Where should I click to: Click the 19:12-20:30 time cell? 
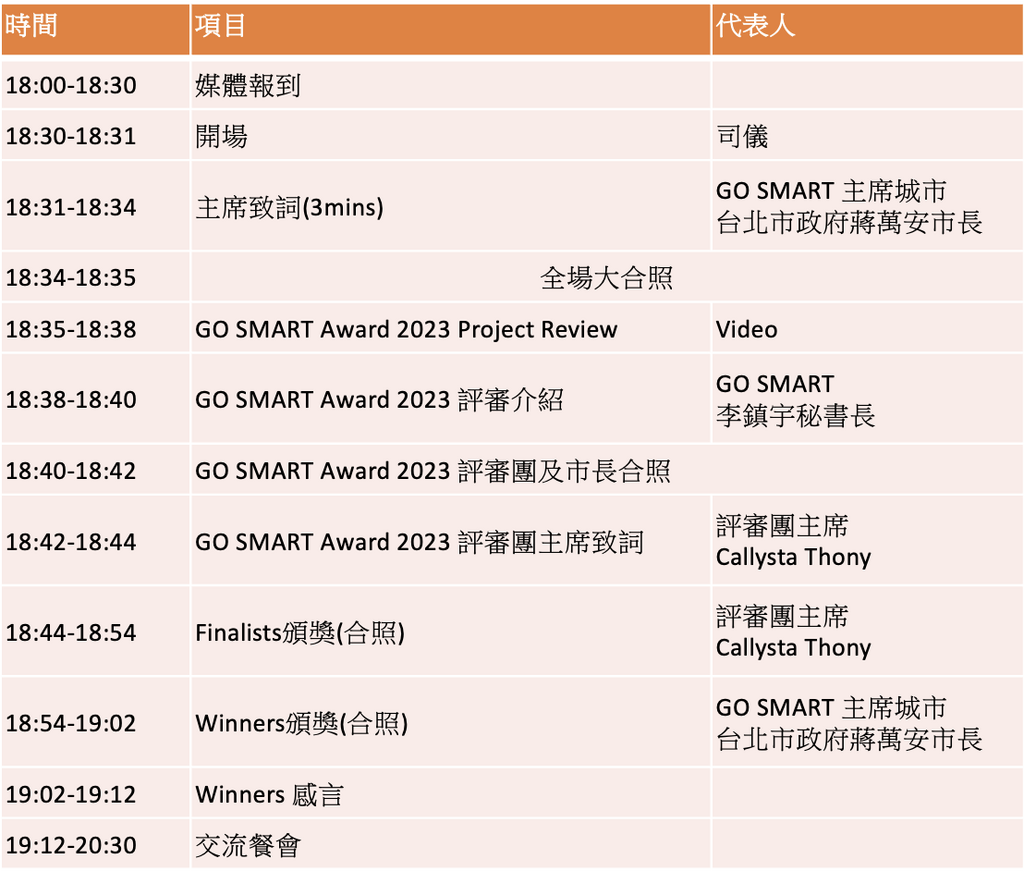(71, 846)
